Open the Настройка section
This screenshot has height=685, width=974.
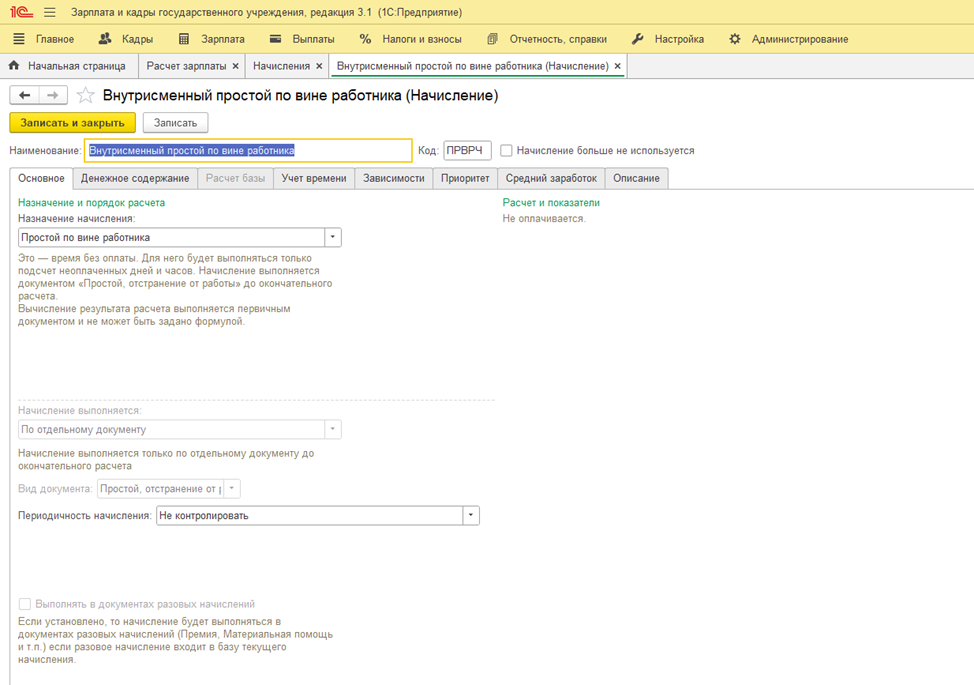tap(668, 39)
